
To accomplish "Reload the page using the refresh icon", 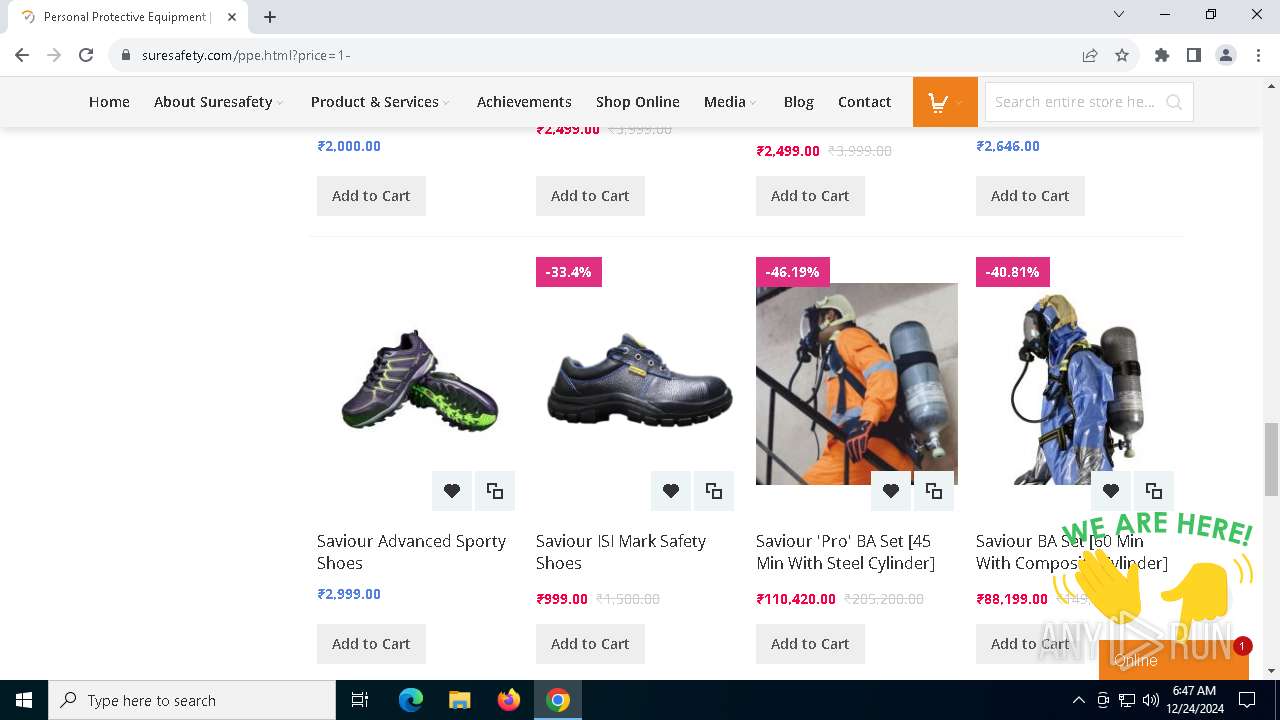I will point(86,55).
